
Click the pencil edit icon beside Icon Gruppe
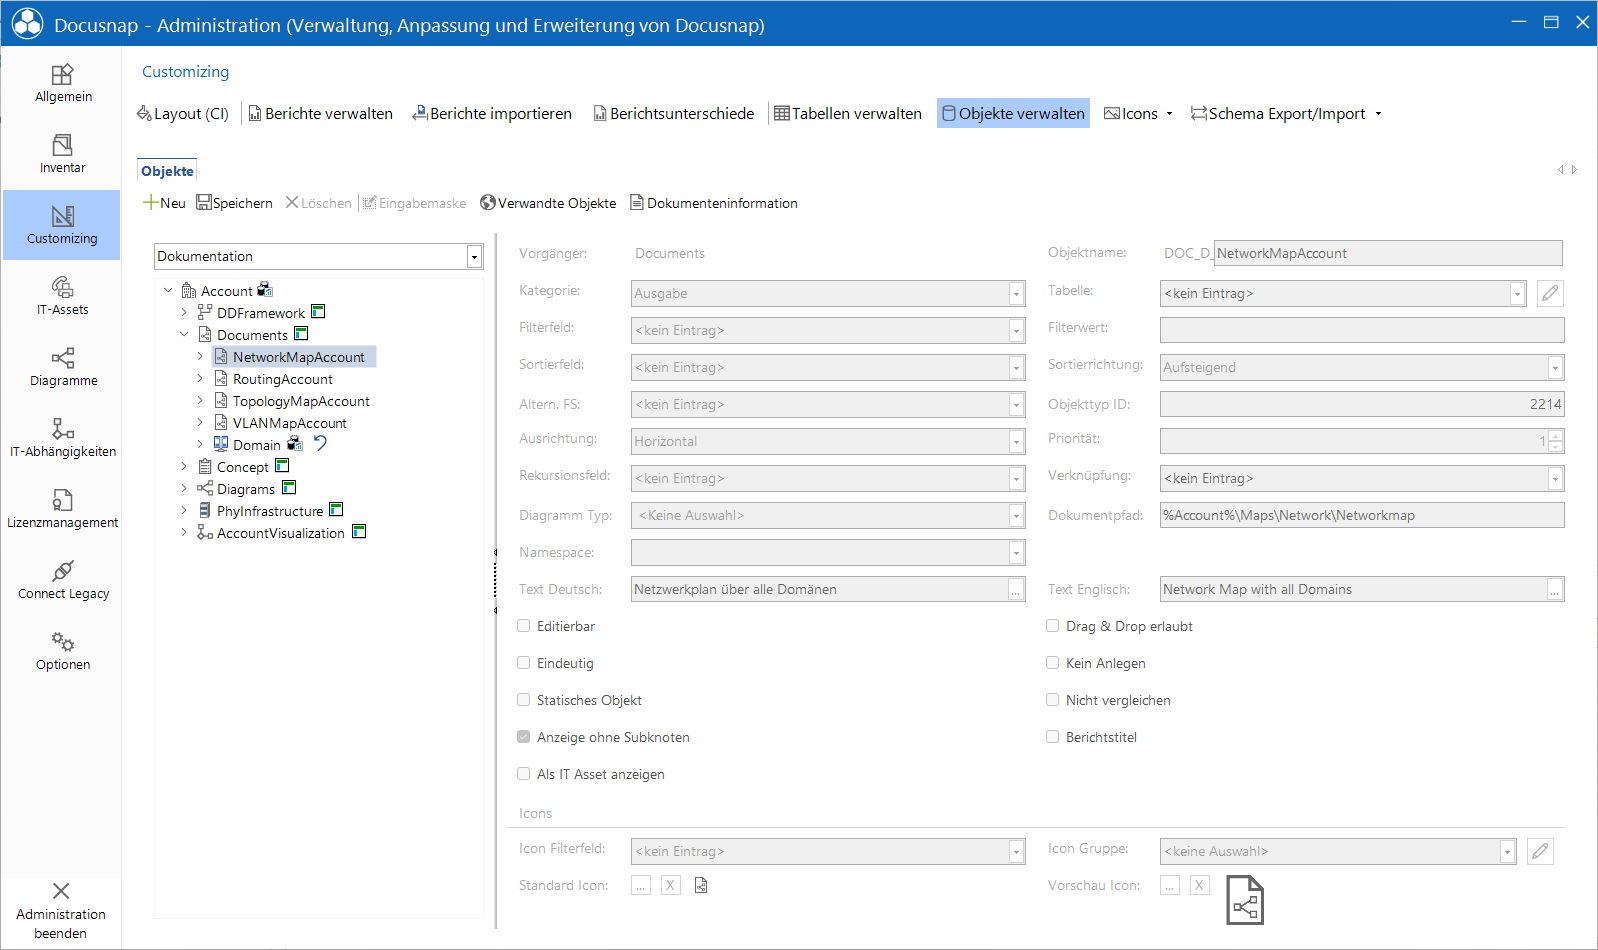click(1540, 851)
